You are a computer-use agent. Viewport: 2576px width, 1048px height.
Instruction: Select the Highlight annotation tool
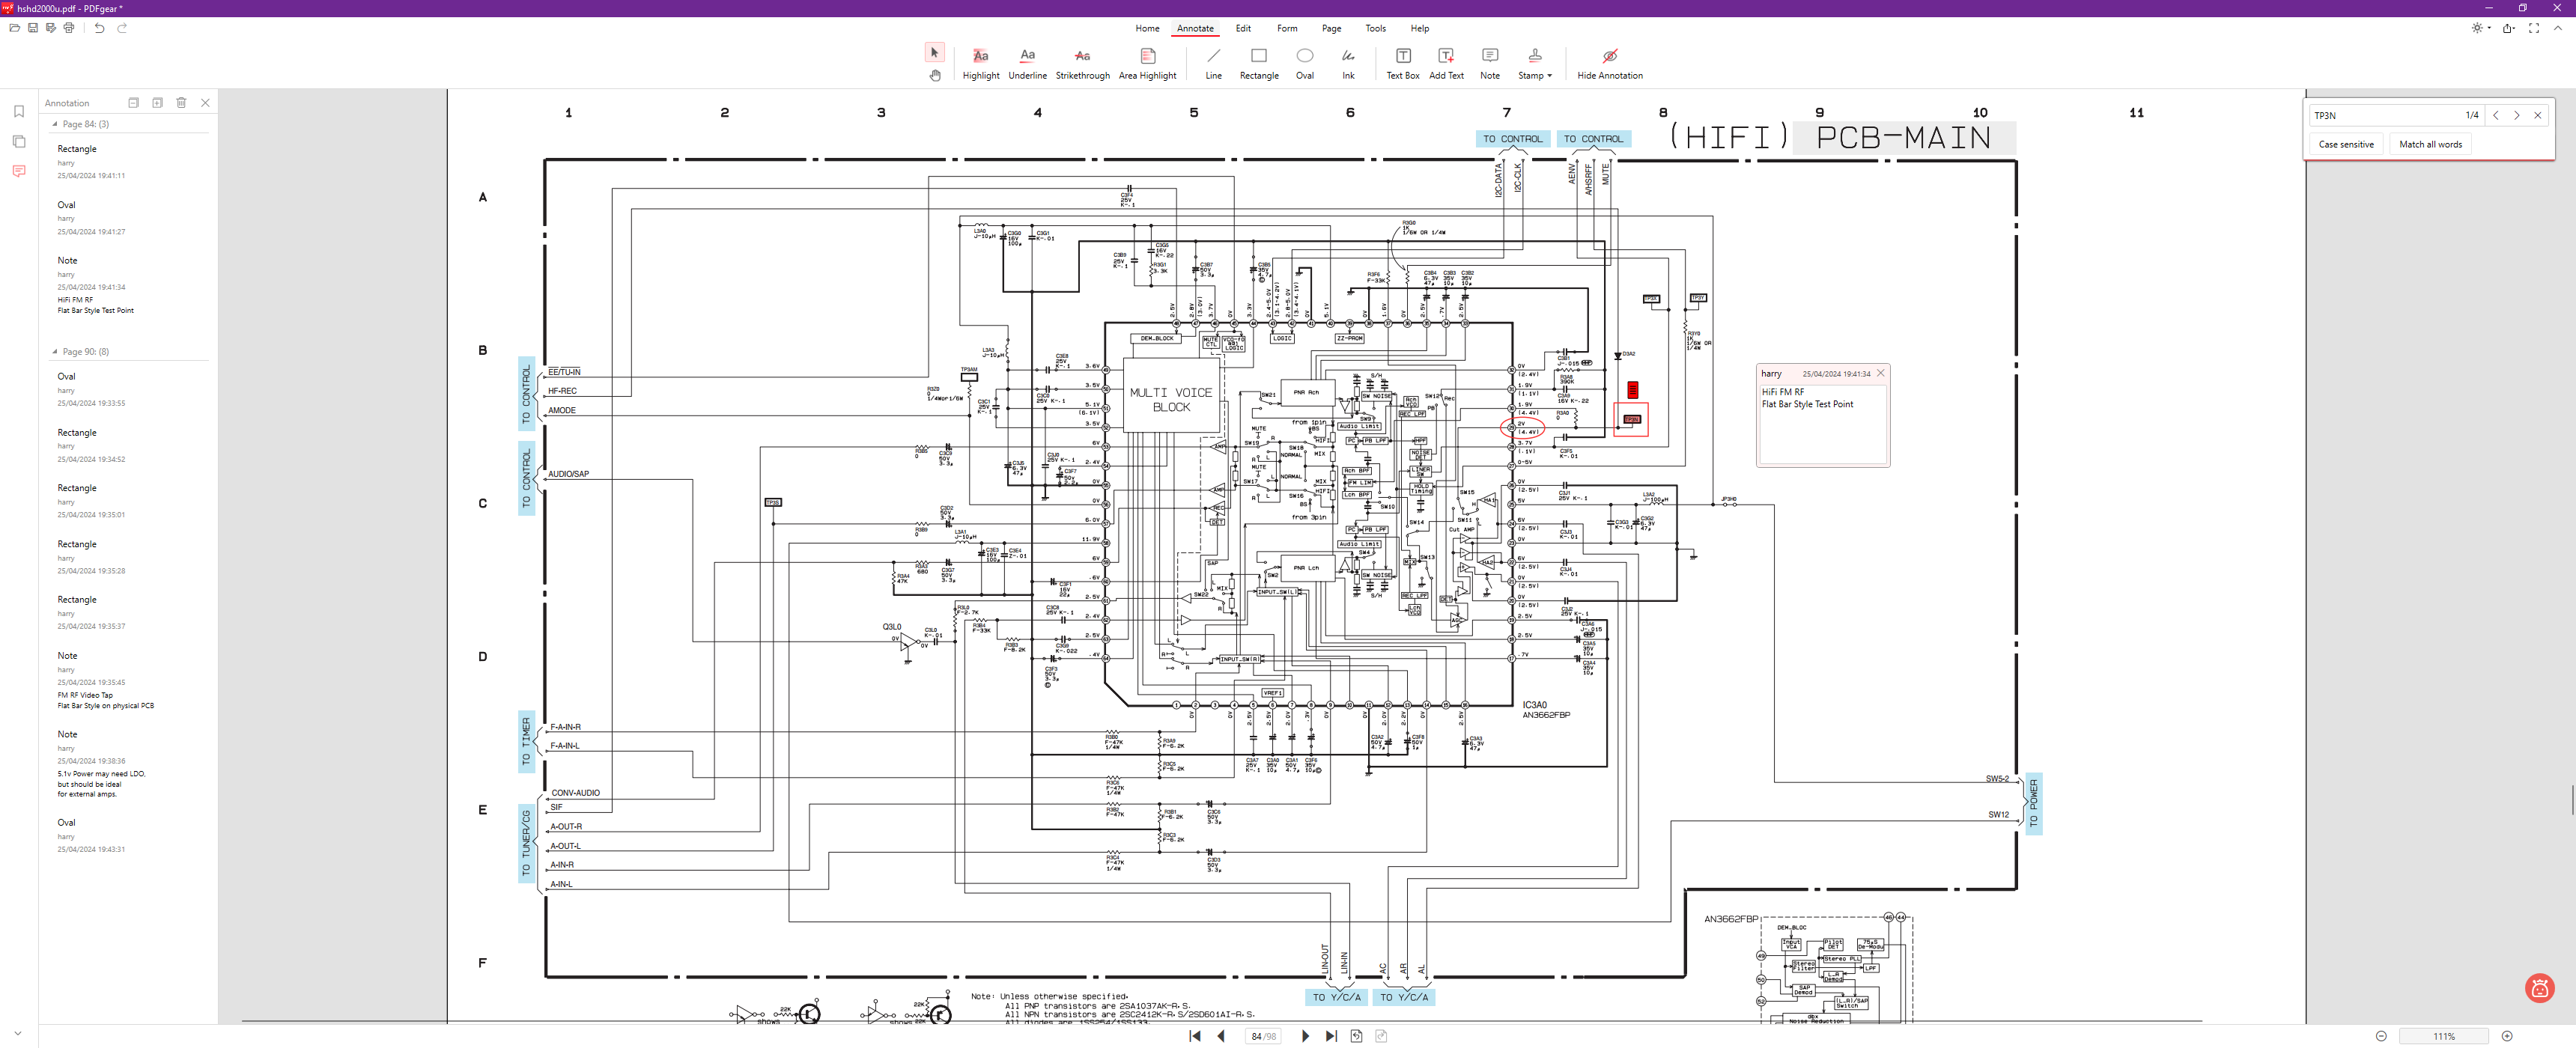[x=980, y=62]
